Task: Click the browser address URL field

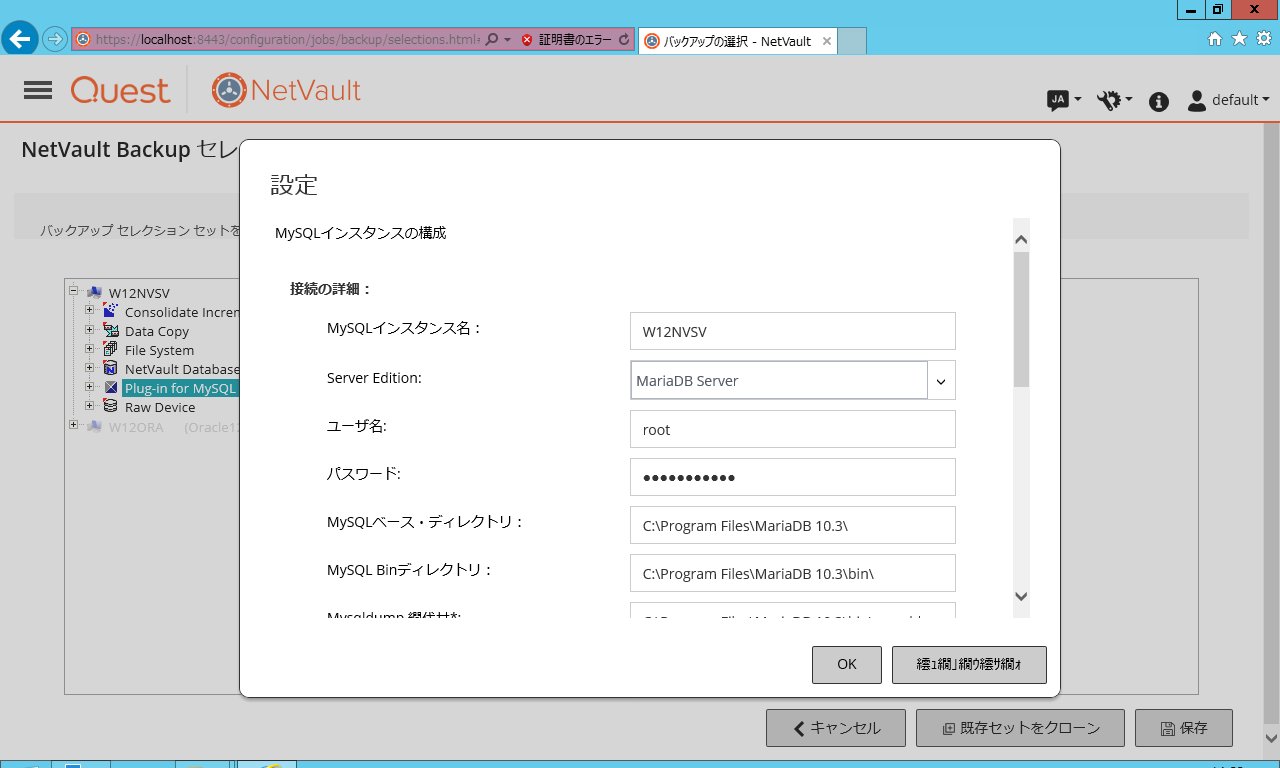Action: pyautogui.click(x=287, y=40)
